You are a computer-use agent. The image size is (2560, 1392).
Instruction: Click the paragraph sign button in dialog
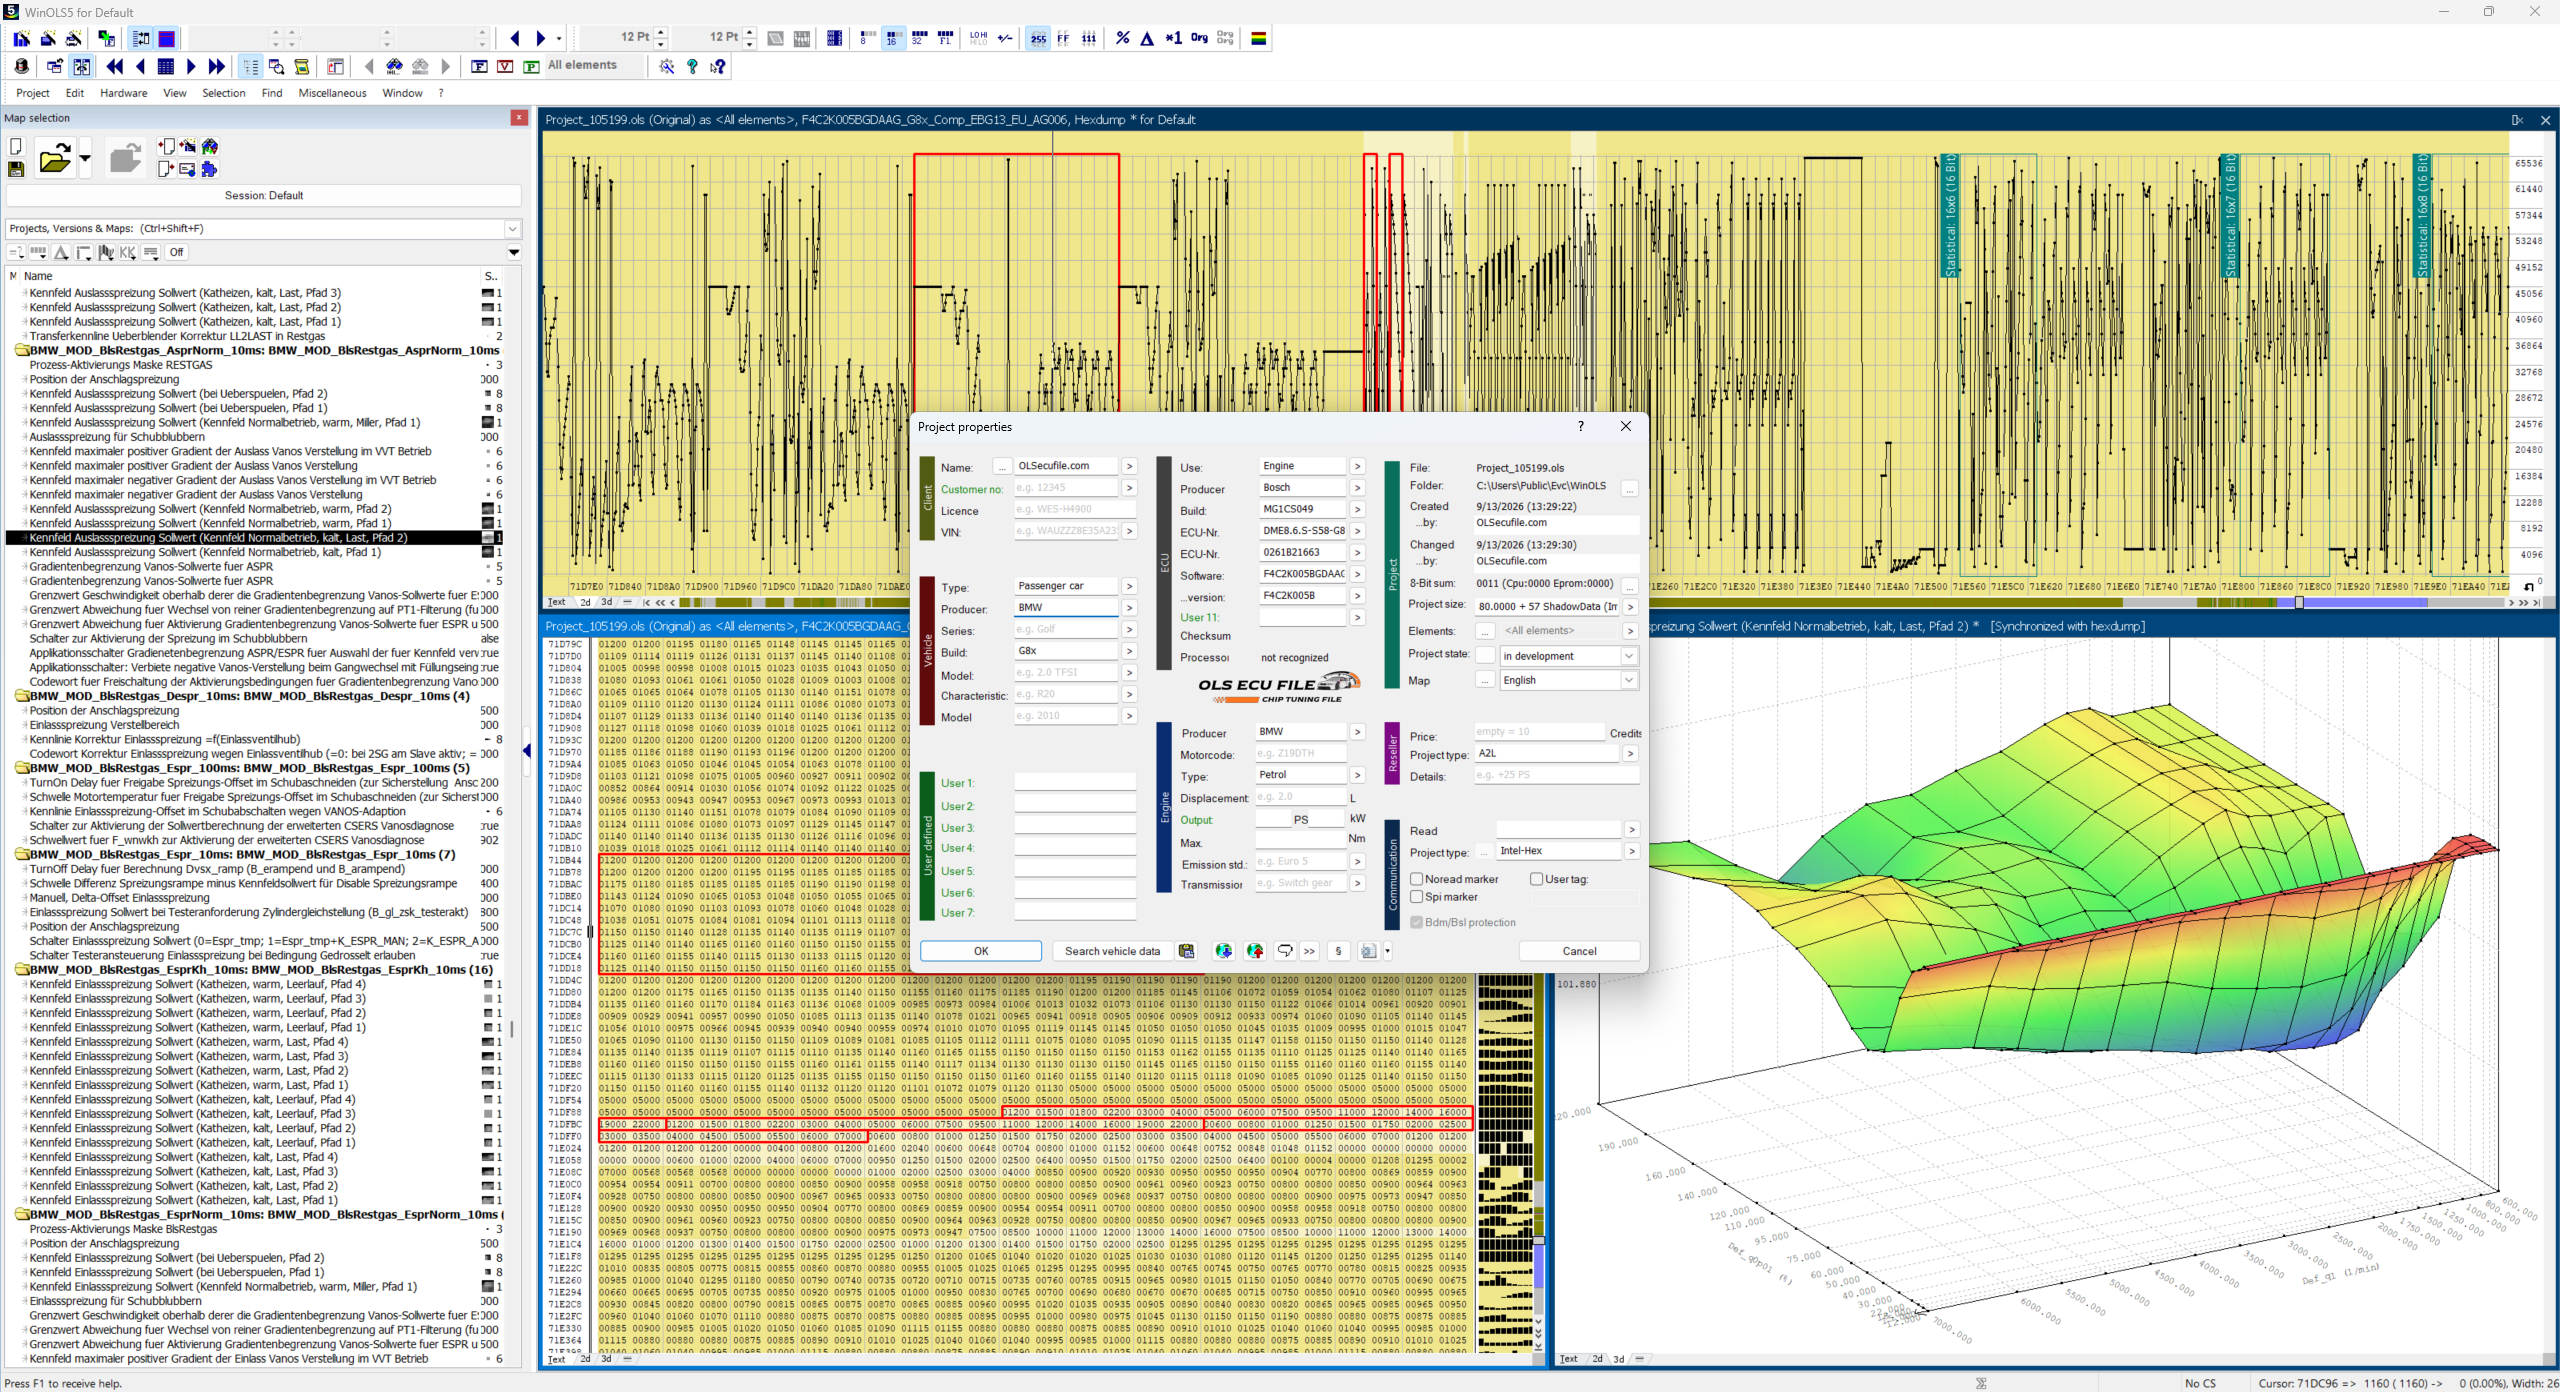coord(1338,951)
